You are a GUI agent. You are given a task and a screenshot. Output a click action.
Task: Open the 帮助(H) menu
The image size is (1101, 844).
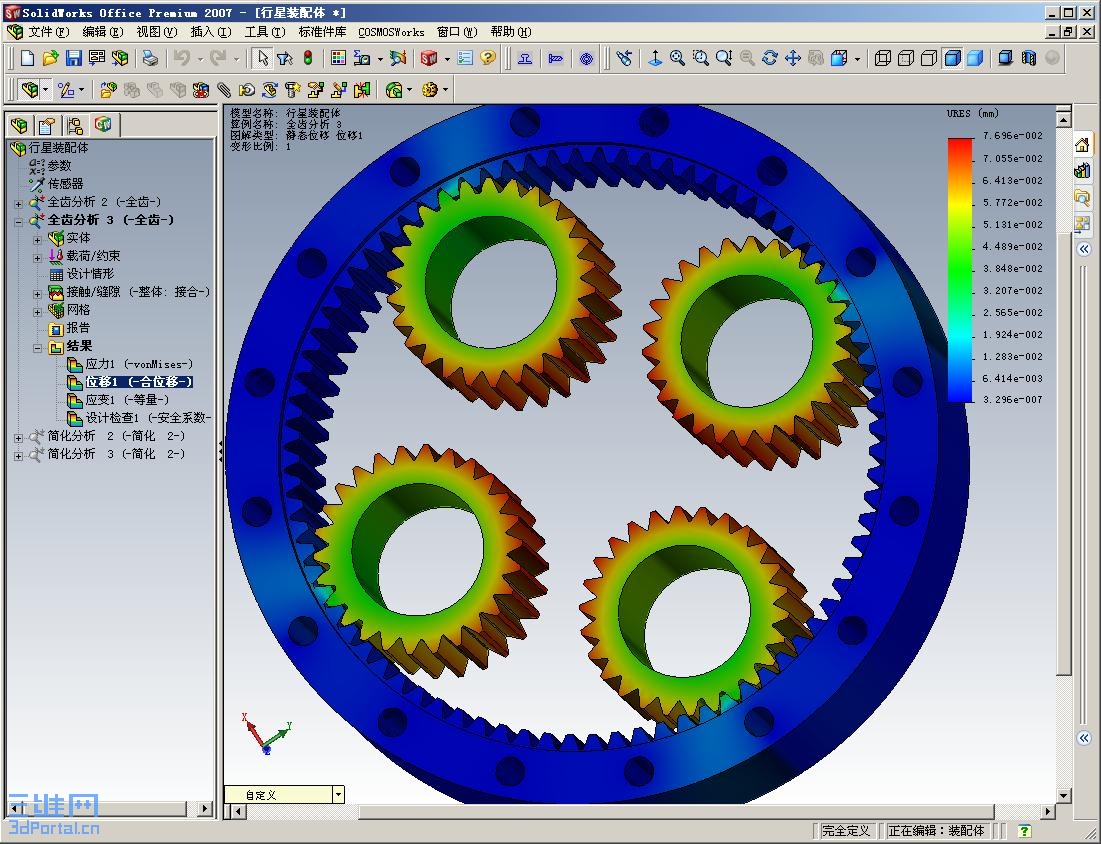510,32
